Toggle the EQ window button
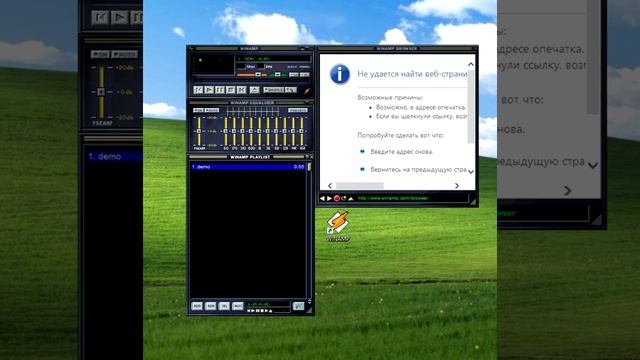The image size is (640, 360). click(294, 75)
